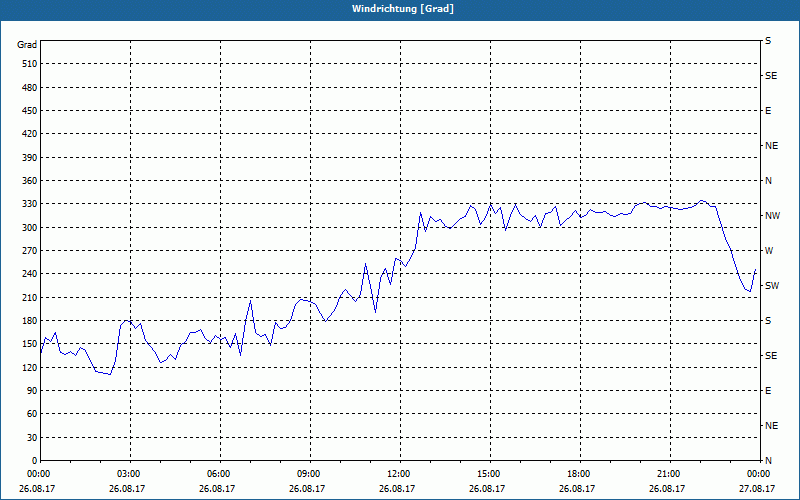Select the 450 value on the left axis
The image size is (800, 500).
point(30,111)
